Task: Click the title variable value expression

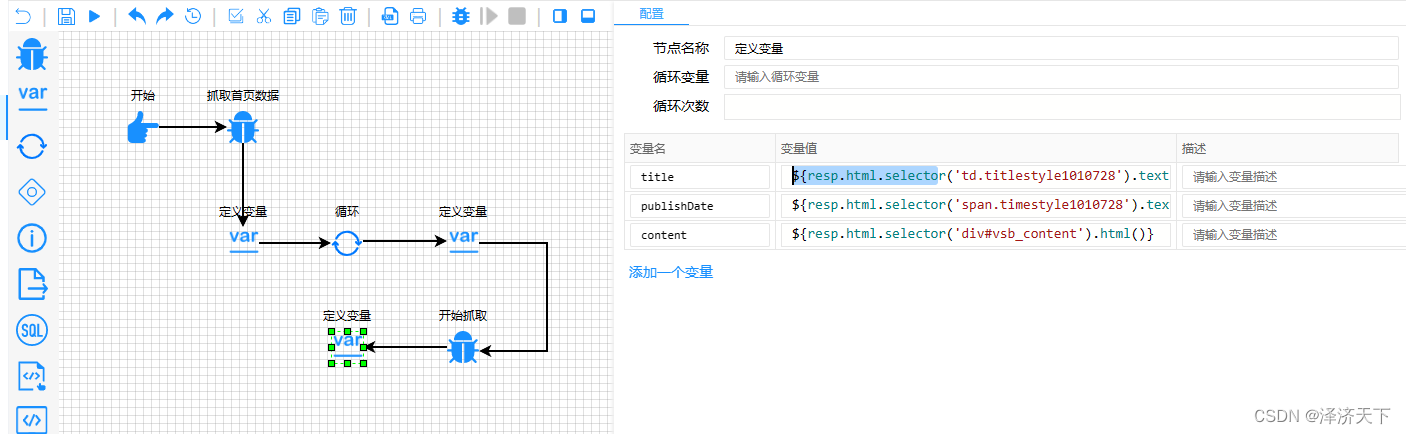Action: coord(976,177)
